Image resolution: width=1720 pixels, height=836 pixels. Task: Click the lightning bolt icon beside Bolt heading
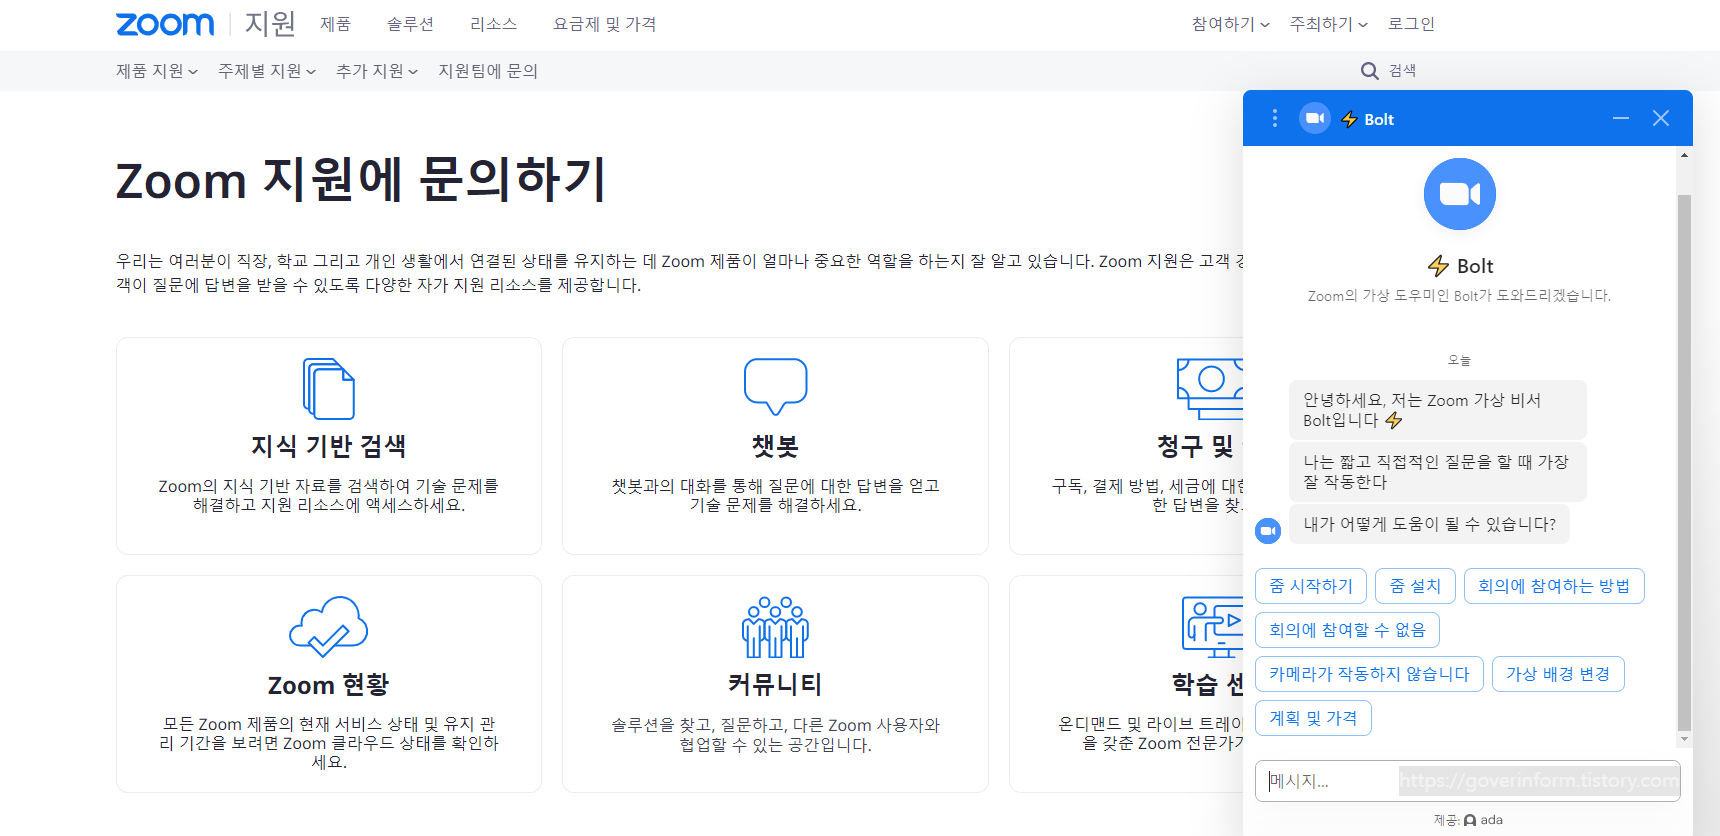(1438, 266)
